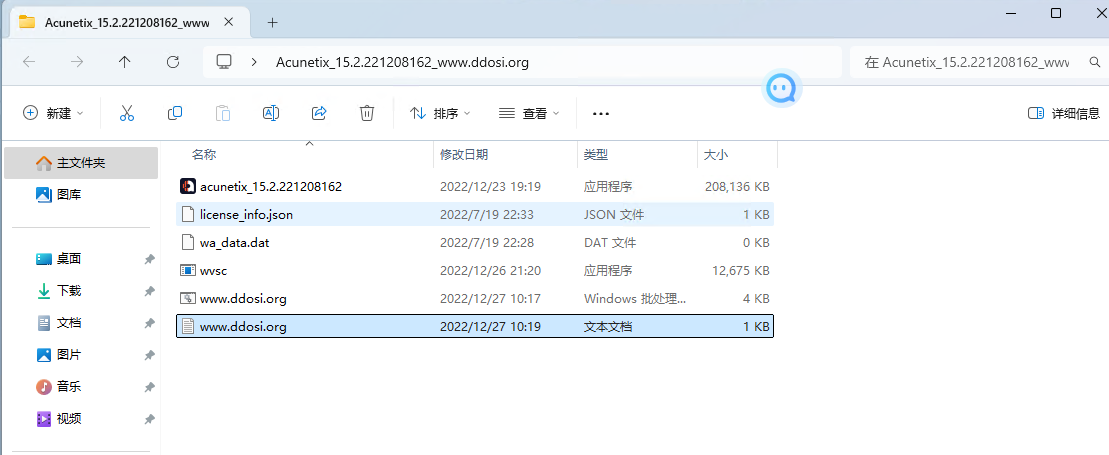Click the batch file icon www.ddosi.org
This screenshot has height=455, width=1109.
[x=187, y=299]
